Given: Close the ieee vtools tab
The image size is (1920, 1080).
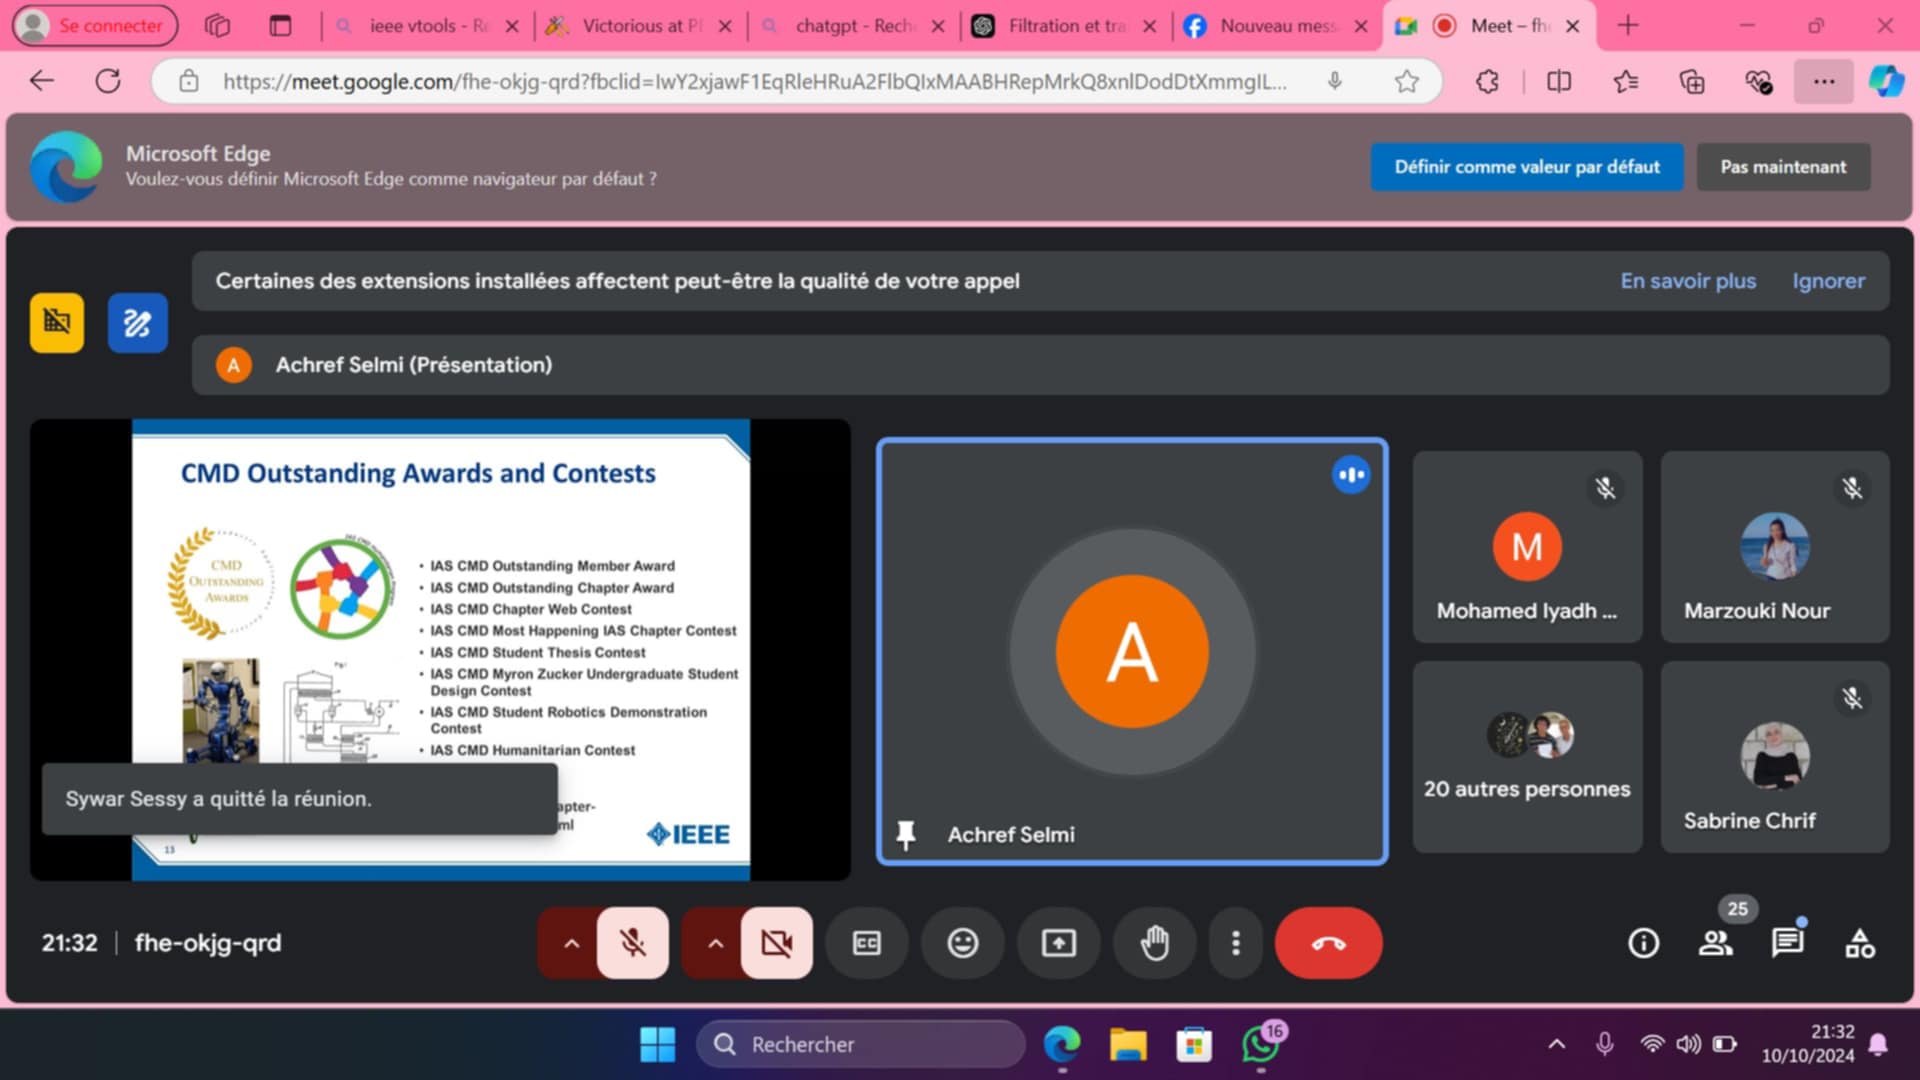Looking at the screenshot, I should [512, 27].
